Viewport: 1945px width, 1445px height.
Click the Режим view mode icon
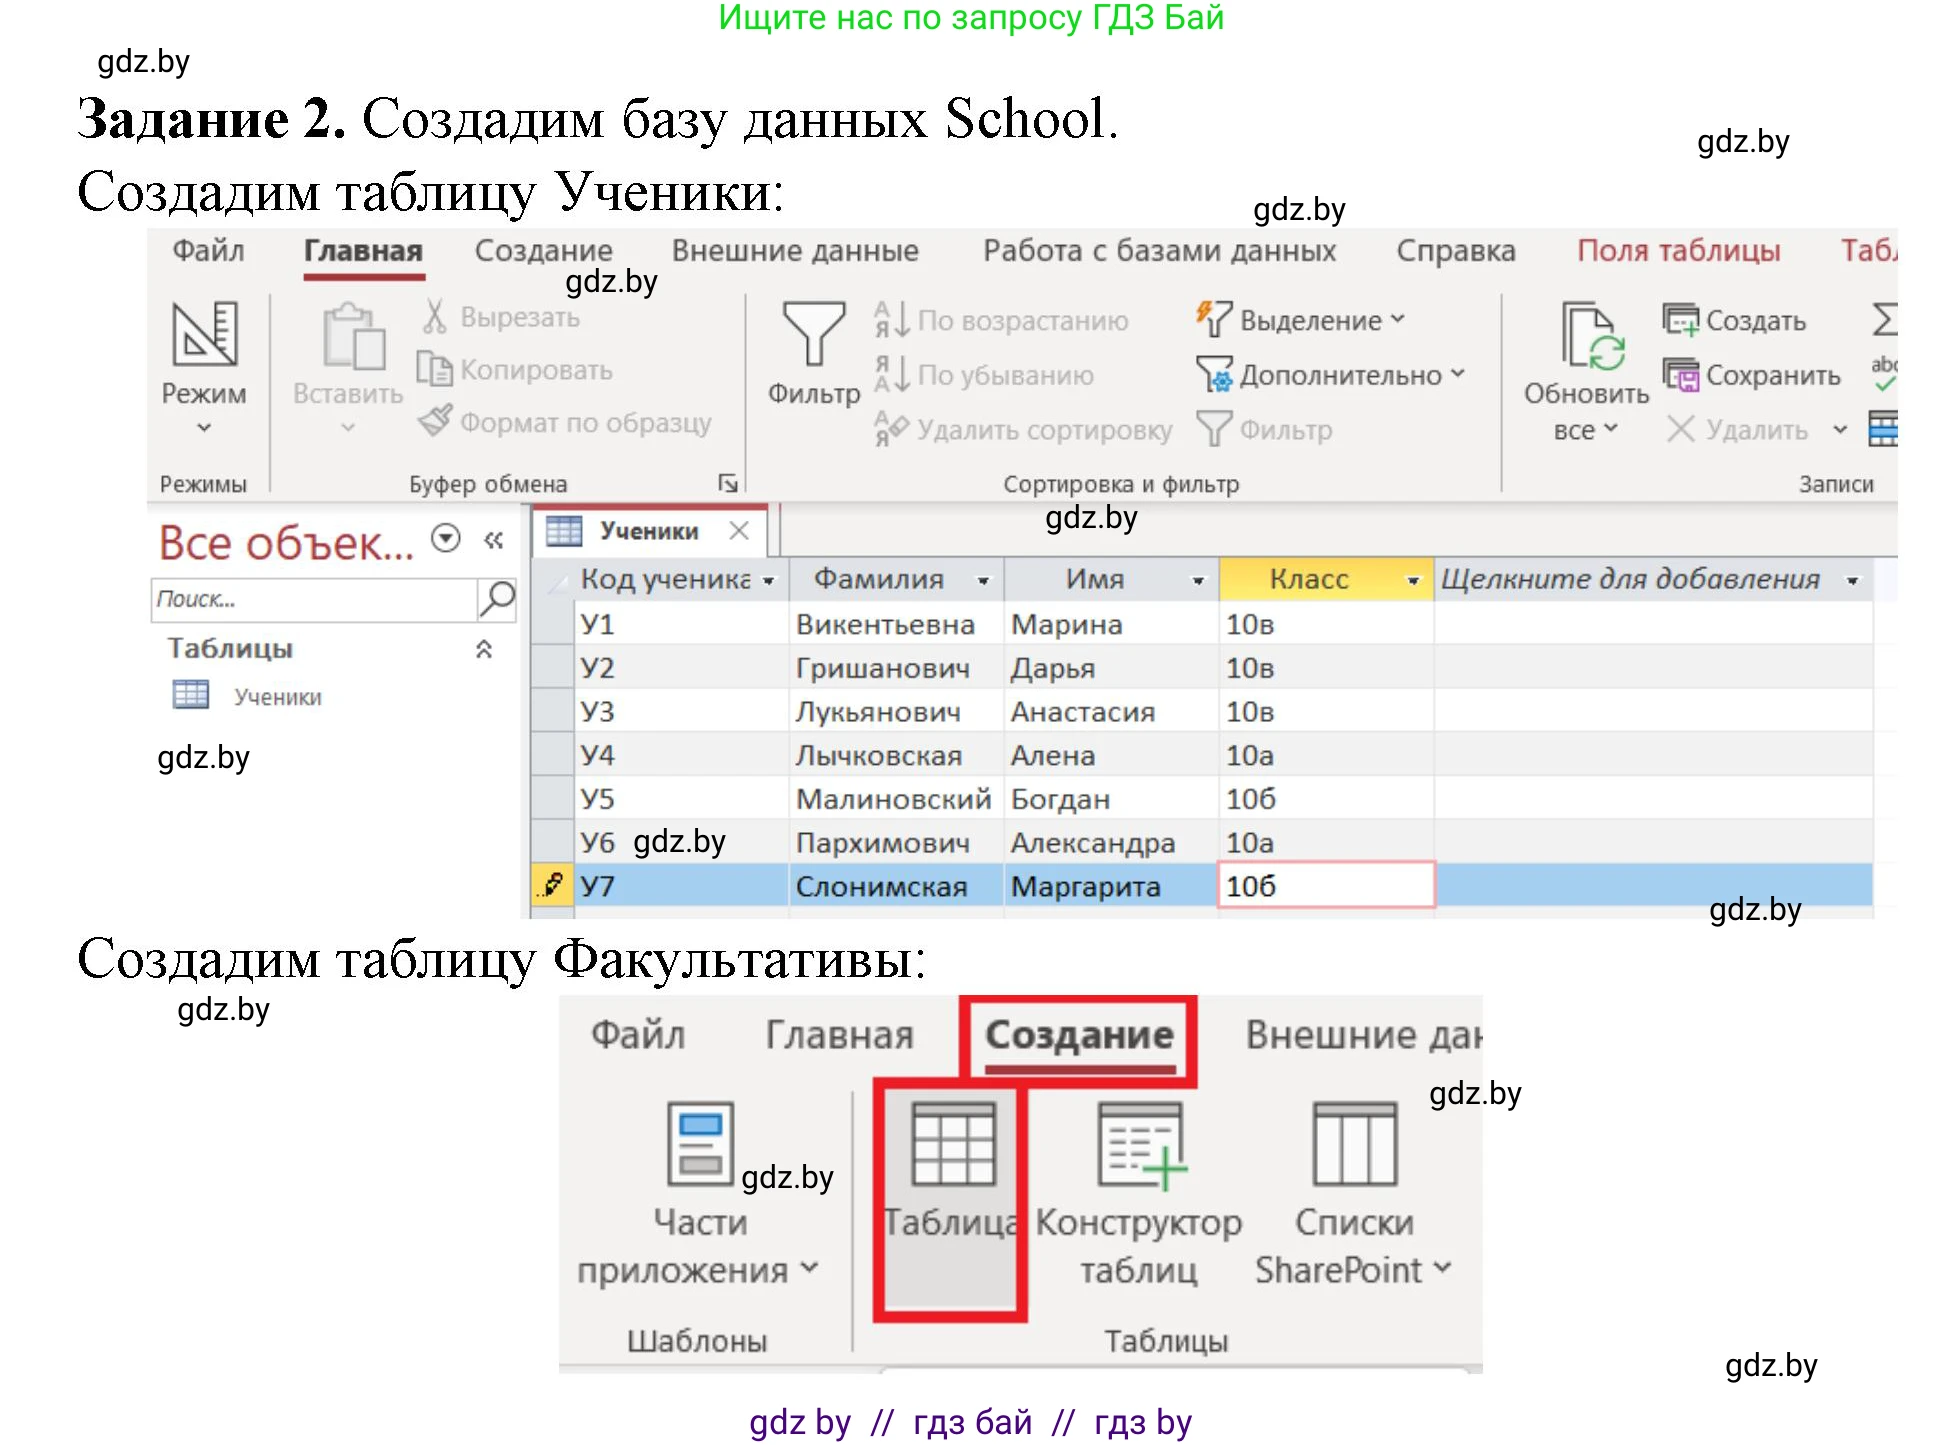[x=204, y=334]
